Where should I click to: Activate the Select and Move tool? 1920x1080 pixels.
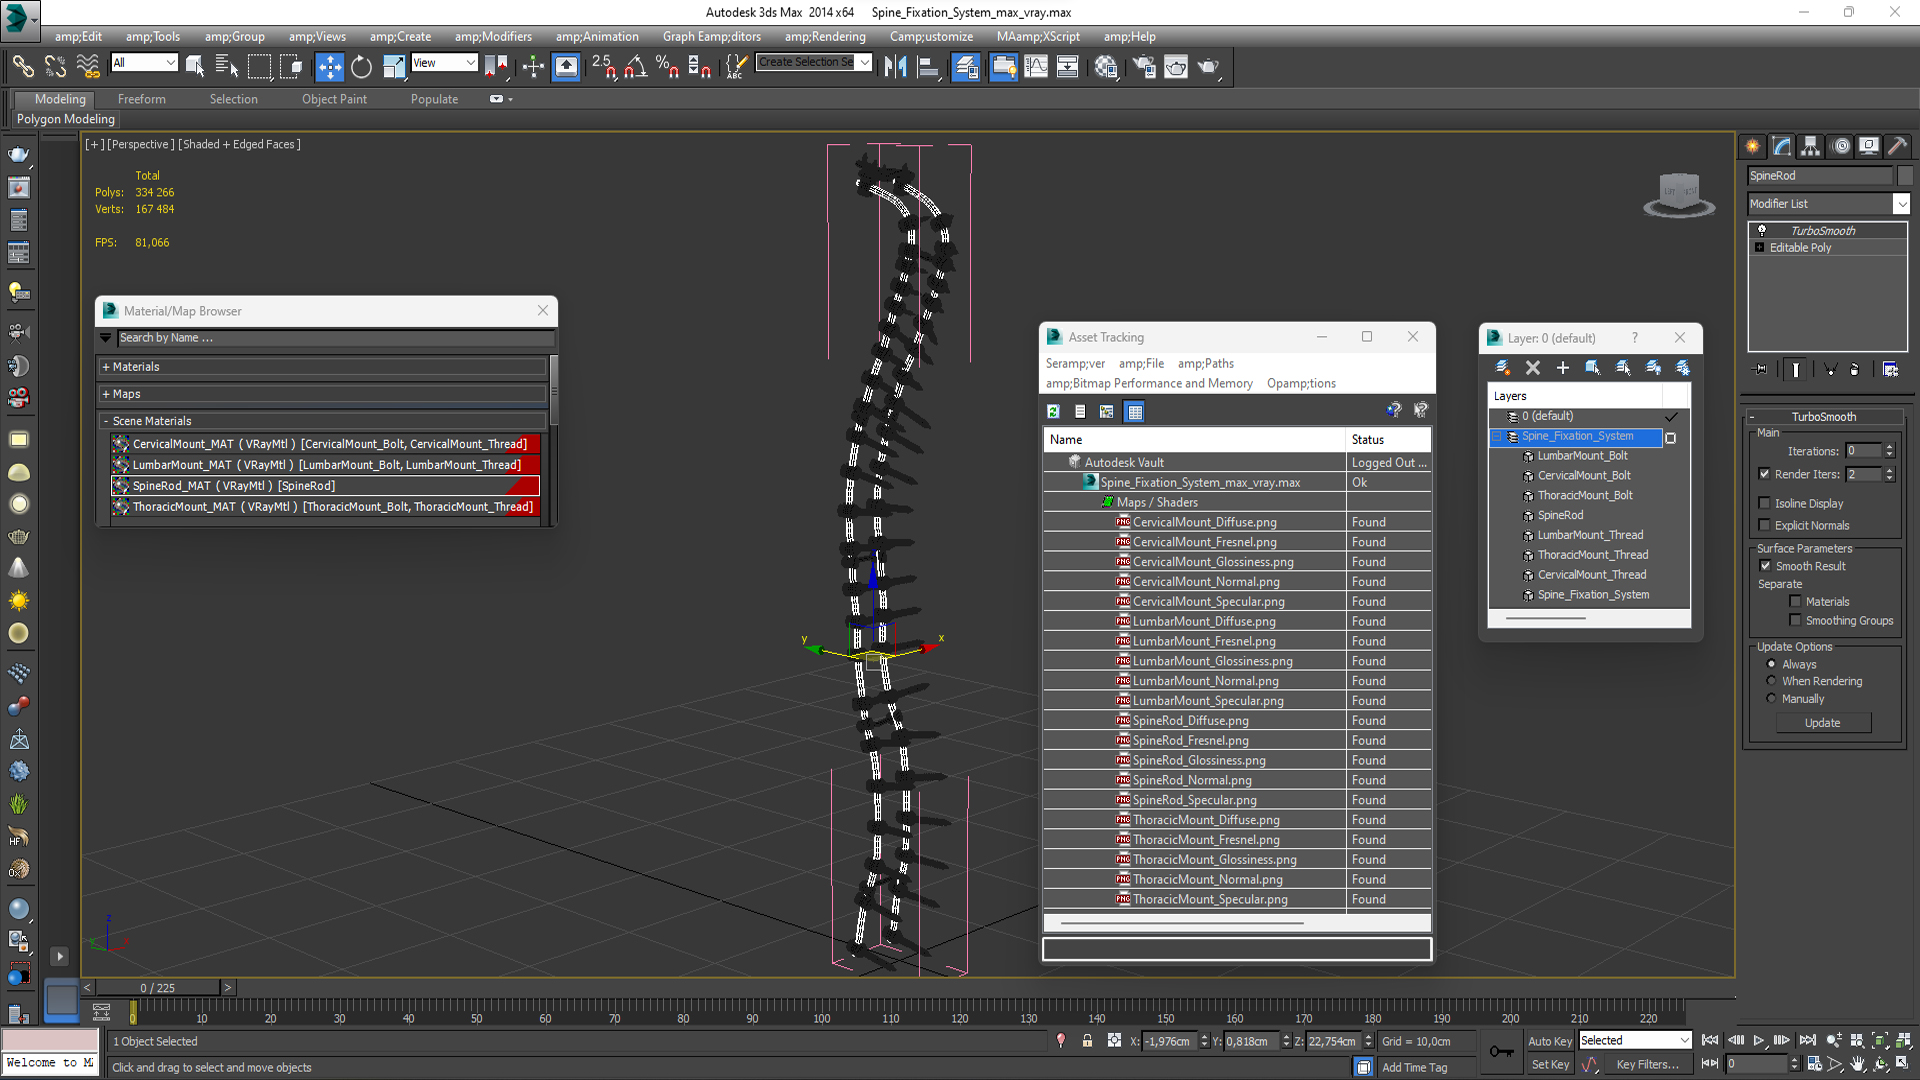pyautogui.click(x=329, y=67)
